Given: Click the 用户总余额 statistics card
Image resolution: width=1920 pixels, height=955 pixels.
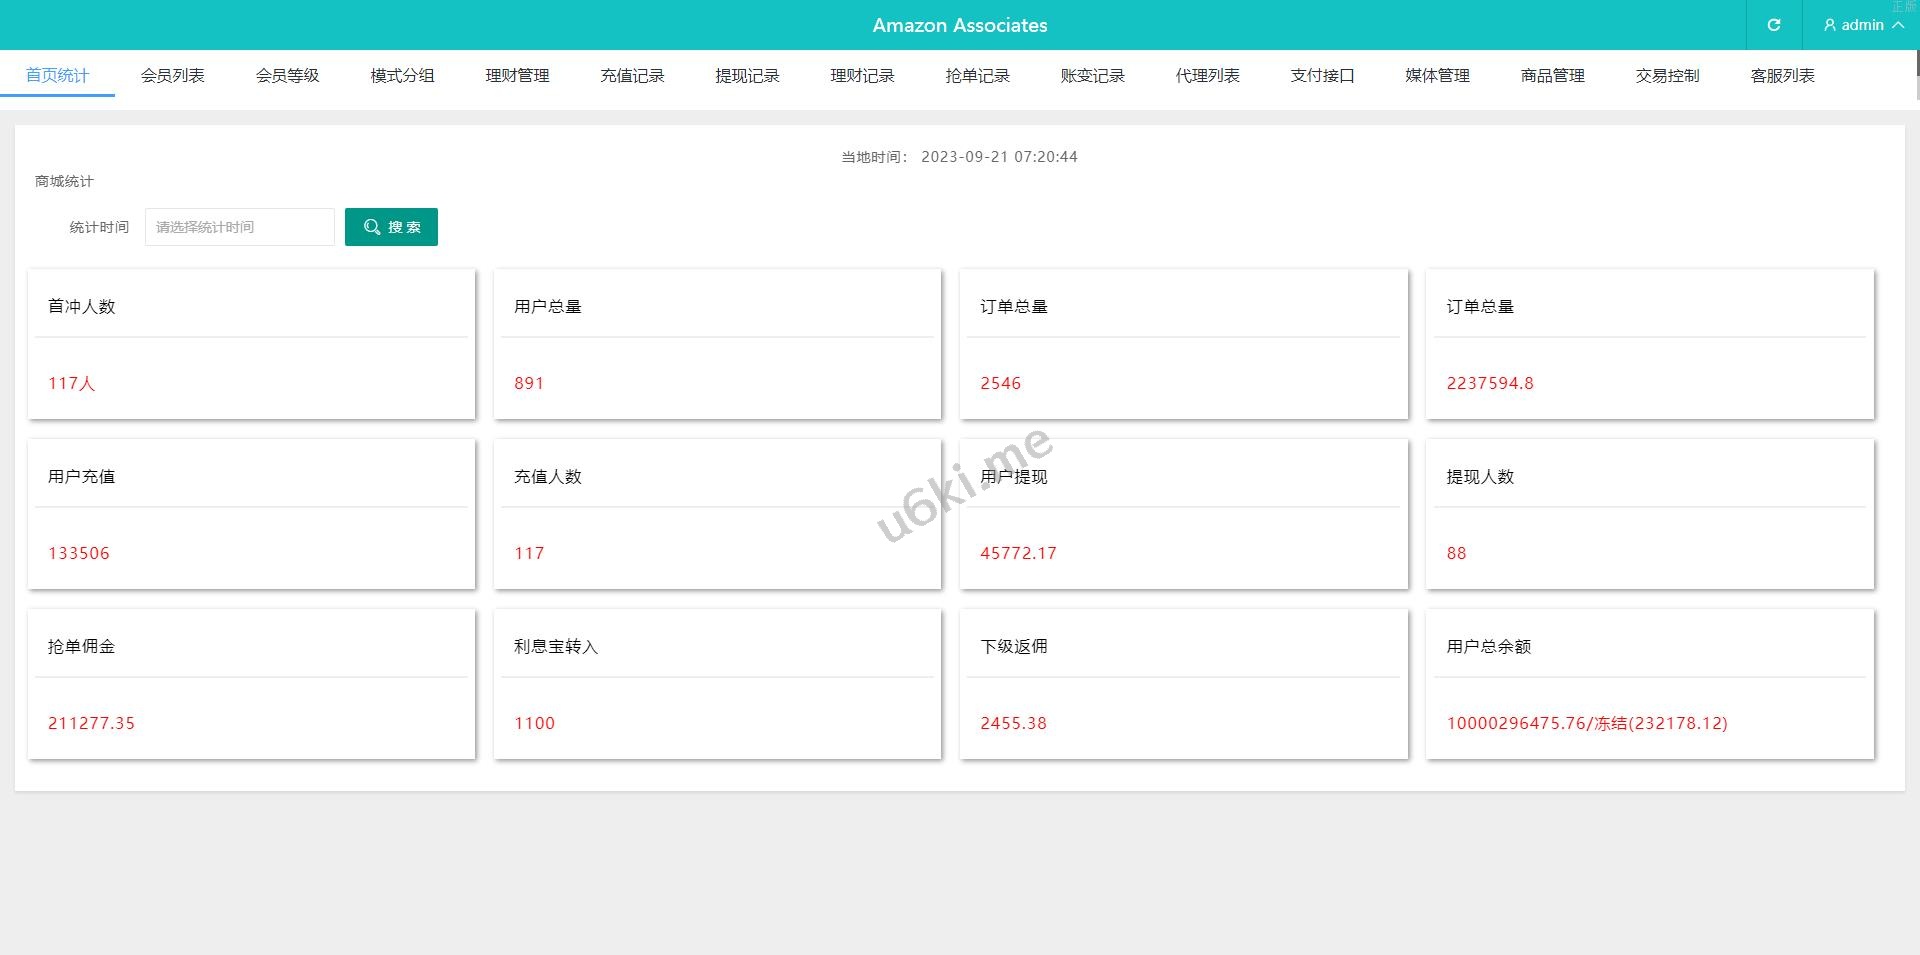Looking at the screenshot, I should click(1649, 684).
